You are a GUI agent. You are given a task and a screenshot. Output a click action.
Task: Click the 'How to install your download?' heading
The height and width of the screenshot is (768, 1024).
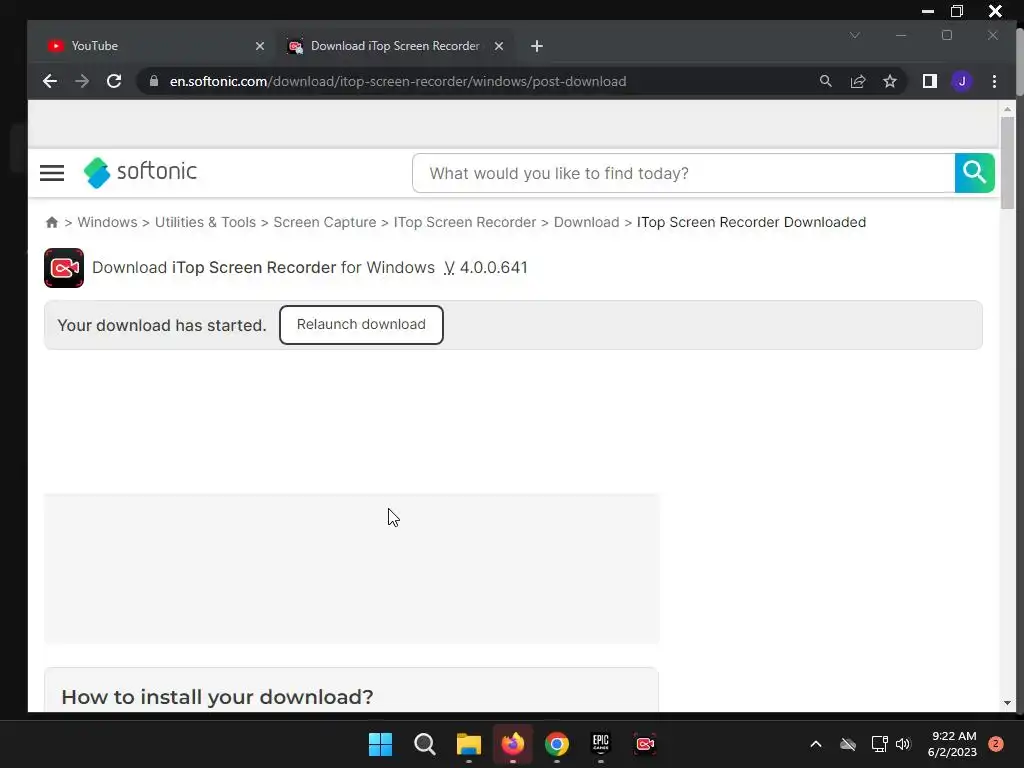217,697
